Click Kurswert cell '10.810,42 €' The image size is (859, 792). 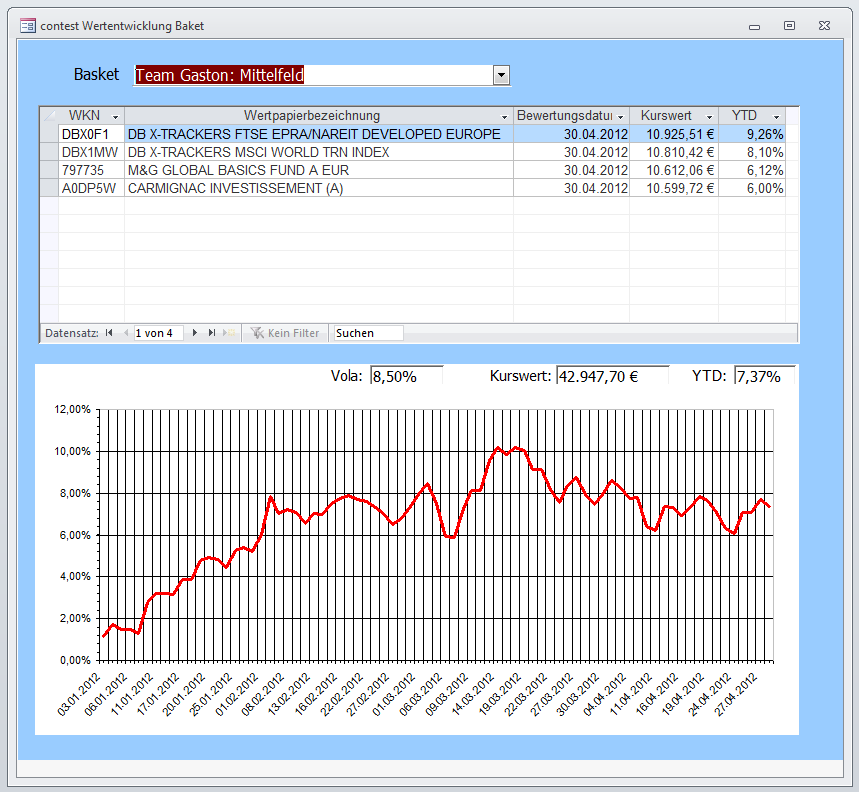coord(674,152)
